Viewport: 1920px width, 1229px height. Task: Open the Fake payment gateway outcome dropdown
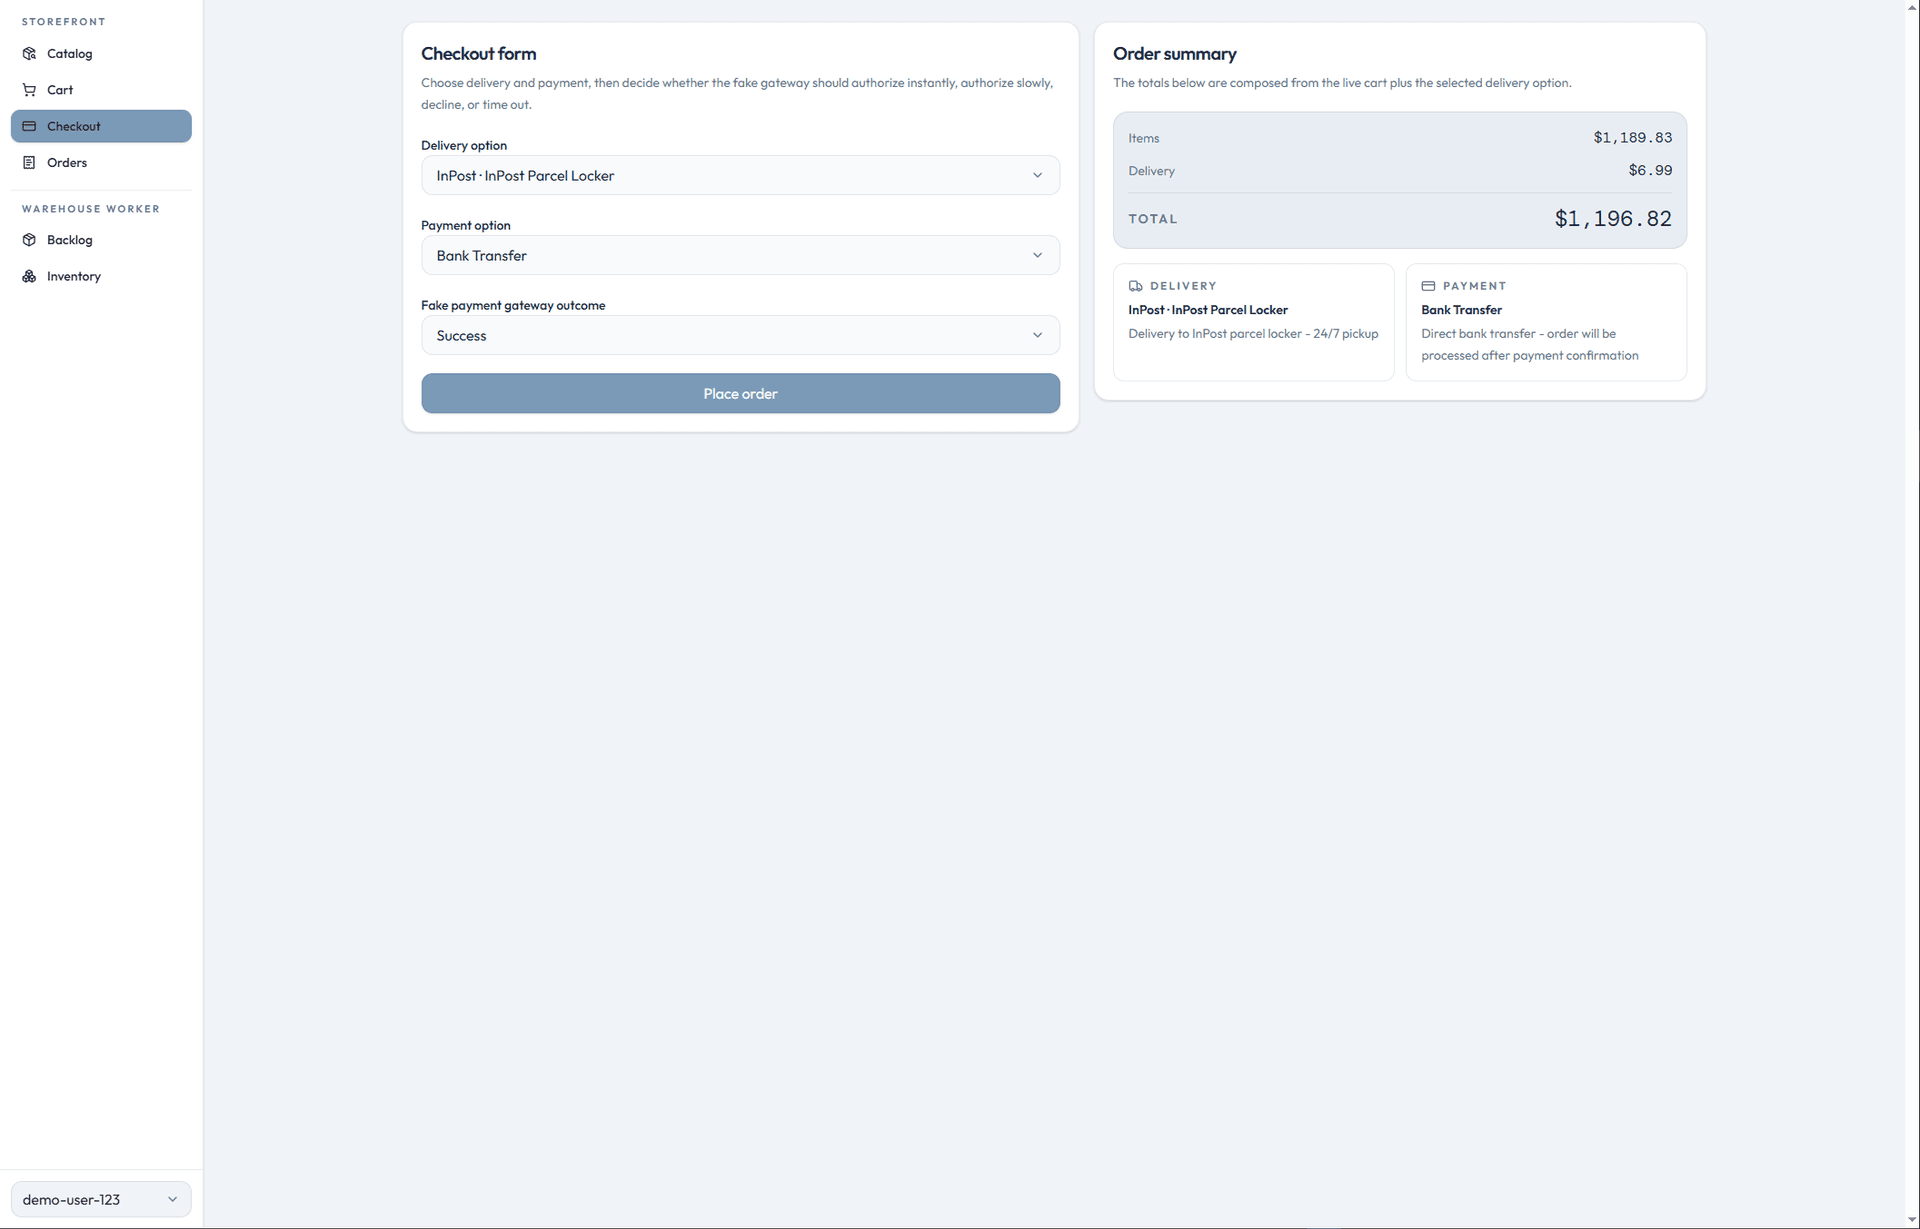click(740, 335)
